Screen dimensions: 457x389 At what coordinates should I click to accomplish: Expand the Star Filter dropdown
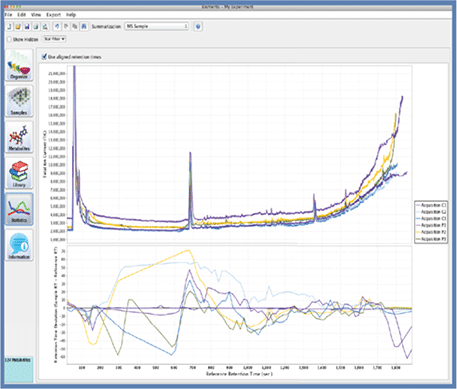tap(54, 39)
